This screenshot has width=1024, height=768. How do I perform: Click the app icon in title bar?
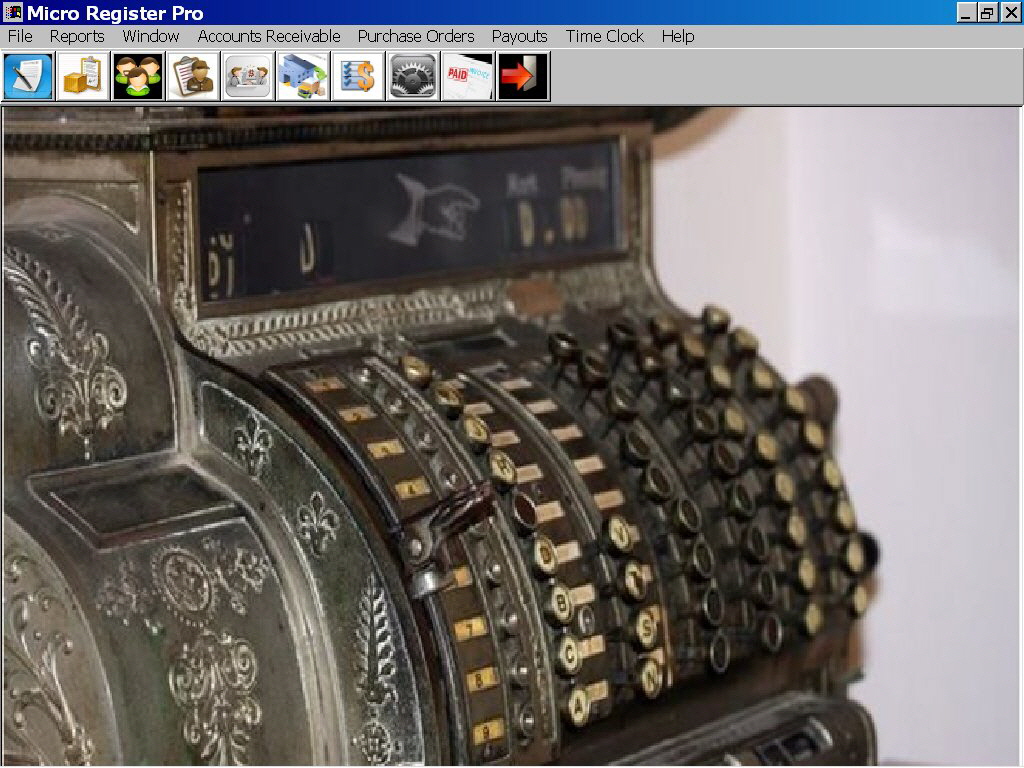coord(12,12)
